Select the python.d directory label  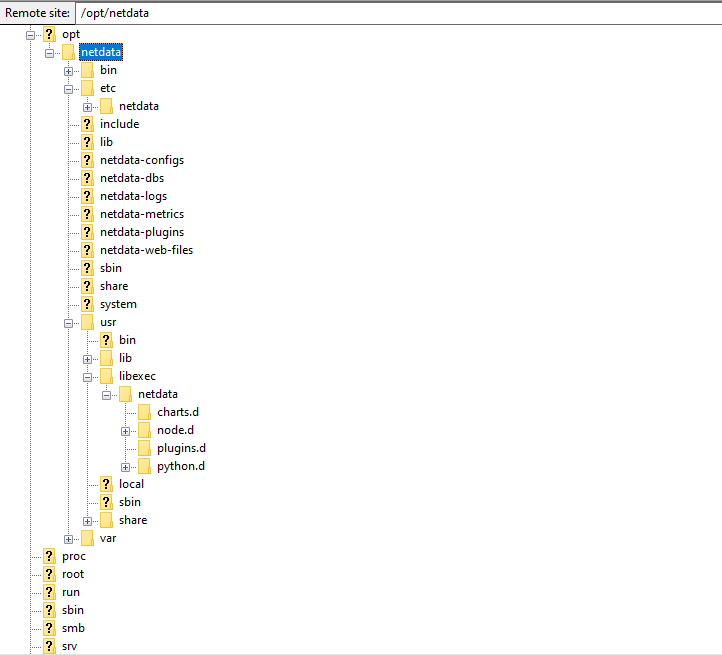pos(180,466)
